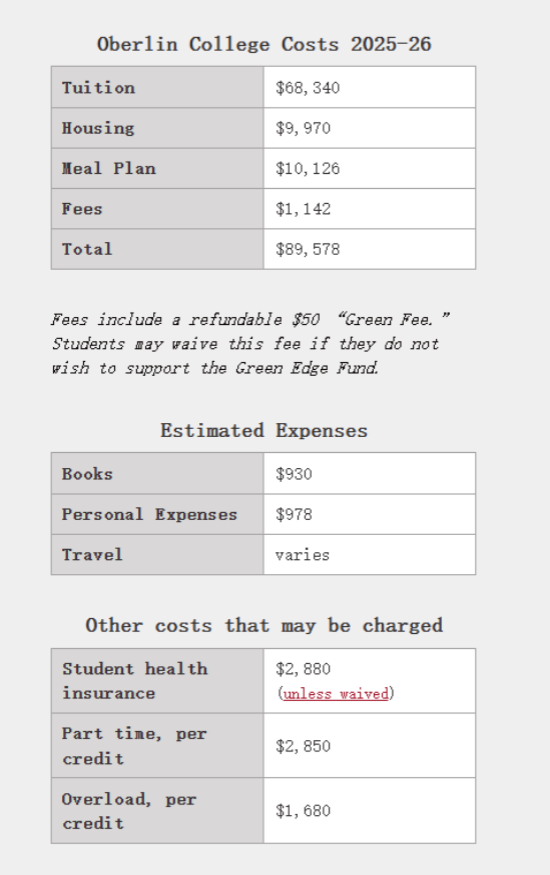Open the 'unless waived' link
Screen dimensions: 550x875
[336, 694]
